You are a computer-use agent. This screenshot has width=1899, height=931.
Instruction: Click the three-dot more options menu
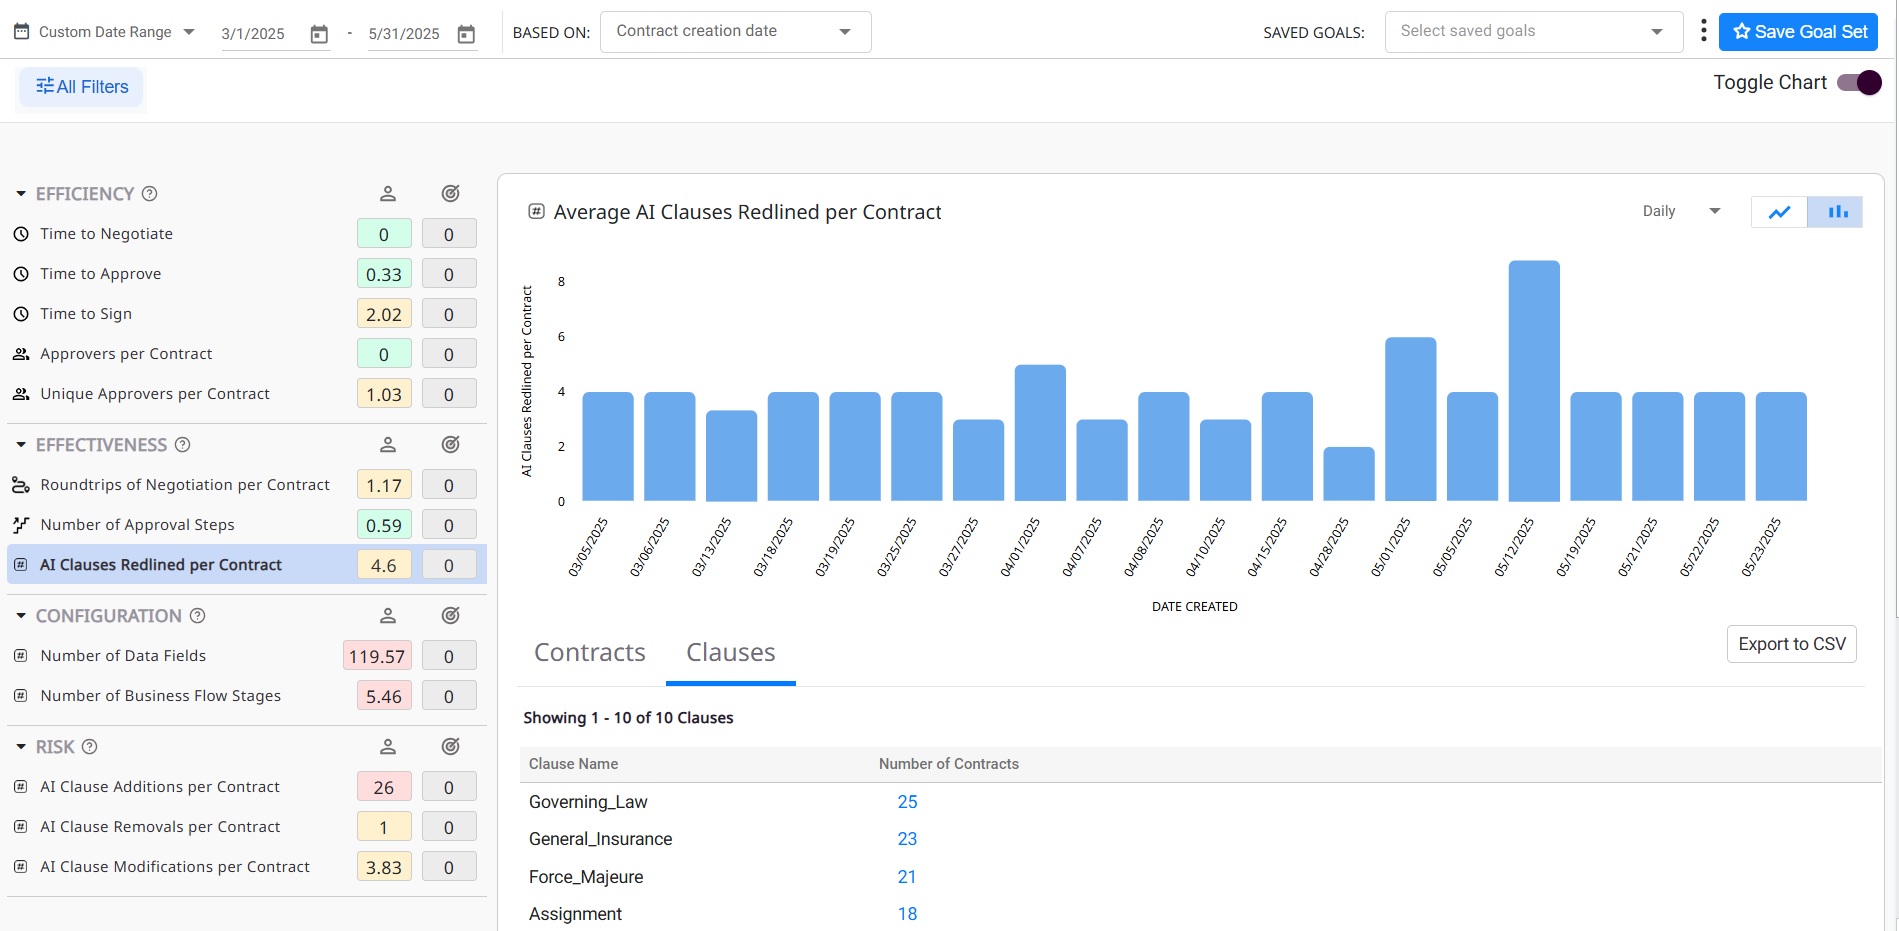coord(1703,31)
